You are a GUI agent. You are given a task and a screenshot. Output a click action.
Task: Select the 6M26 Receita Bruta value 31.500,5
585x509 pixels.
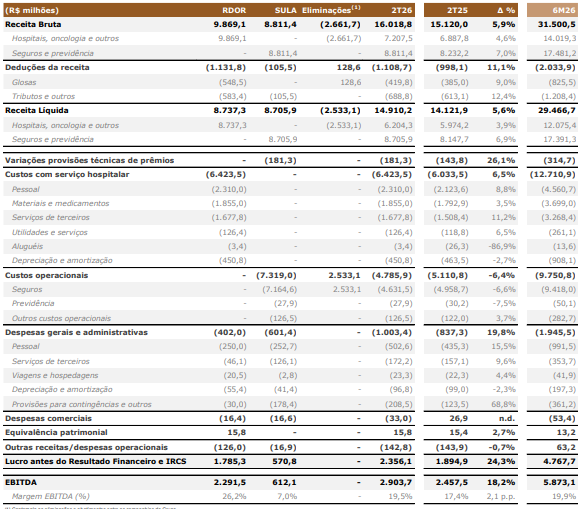[557, 25]
